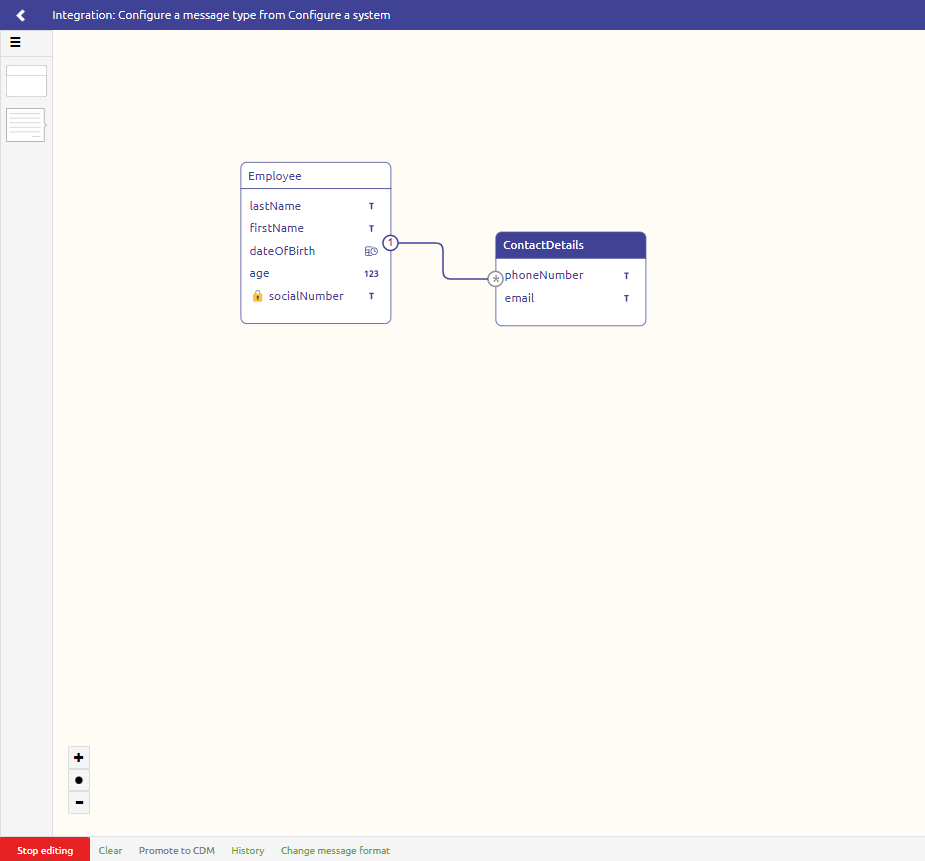
Task: Click the back chevron in the title bar
Action: pos(20,15)
